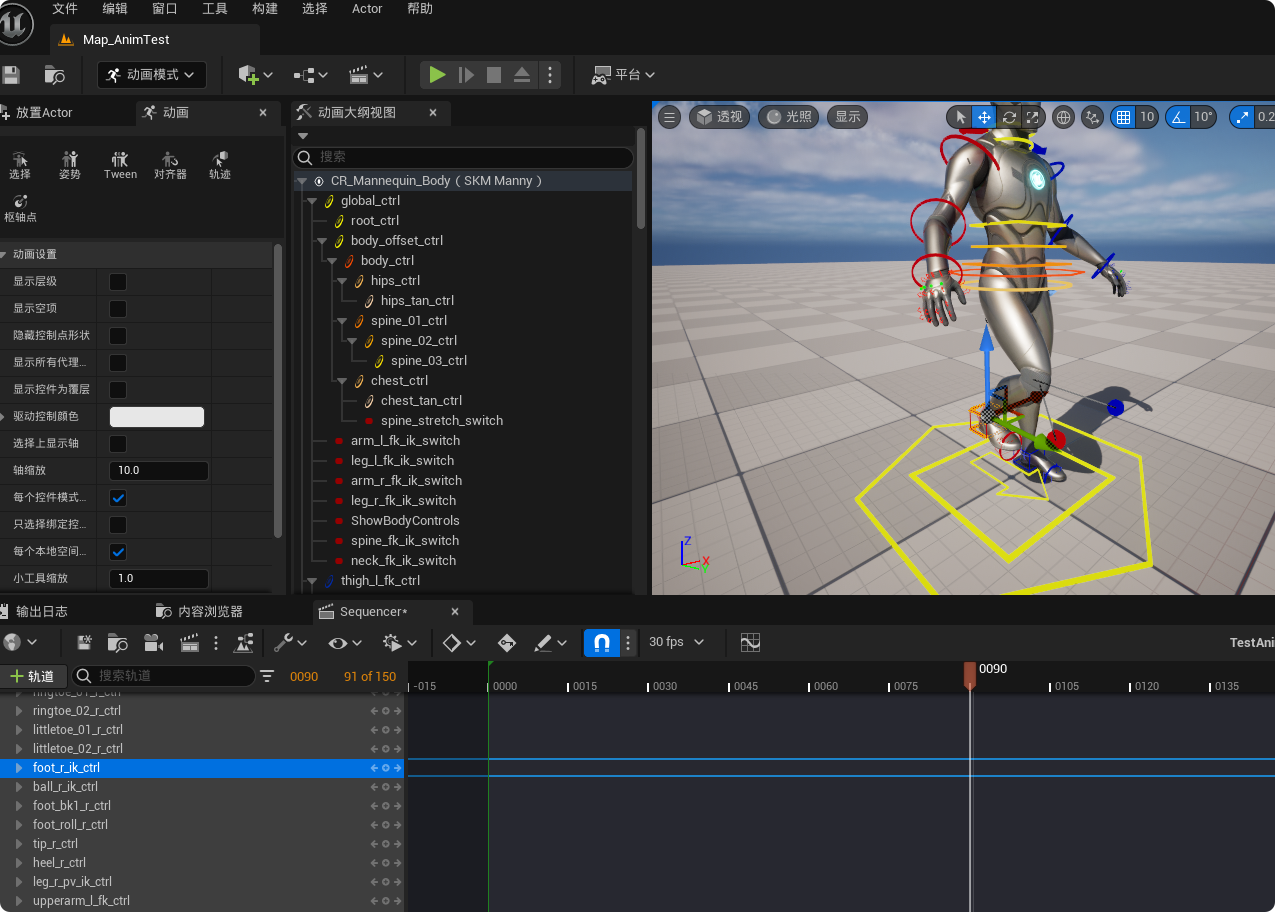This screenshot has height=912, width=1275.
Task: Activate the Rotate gizmo tool
Action: tap(1009, 117)
